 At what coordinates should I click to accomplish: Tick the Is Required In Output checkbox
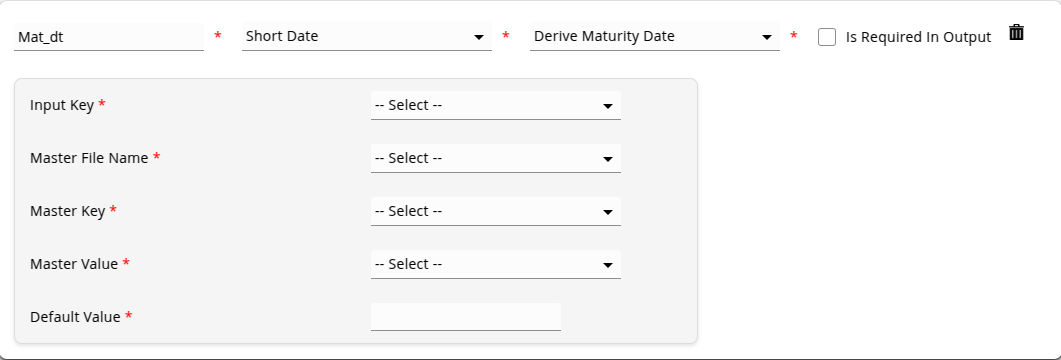tap(827, 37)
